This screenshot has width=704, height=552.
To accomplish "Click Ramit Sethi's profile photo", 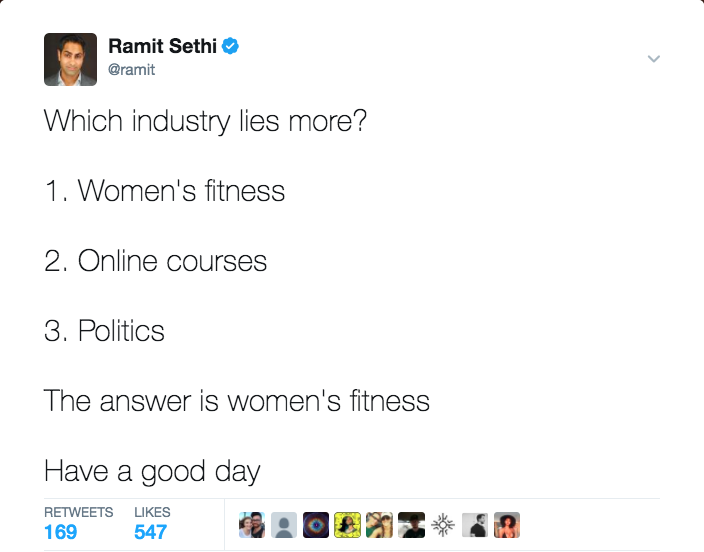I will [x=70, y=59].
